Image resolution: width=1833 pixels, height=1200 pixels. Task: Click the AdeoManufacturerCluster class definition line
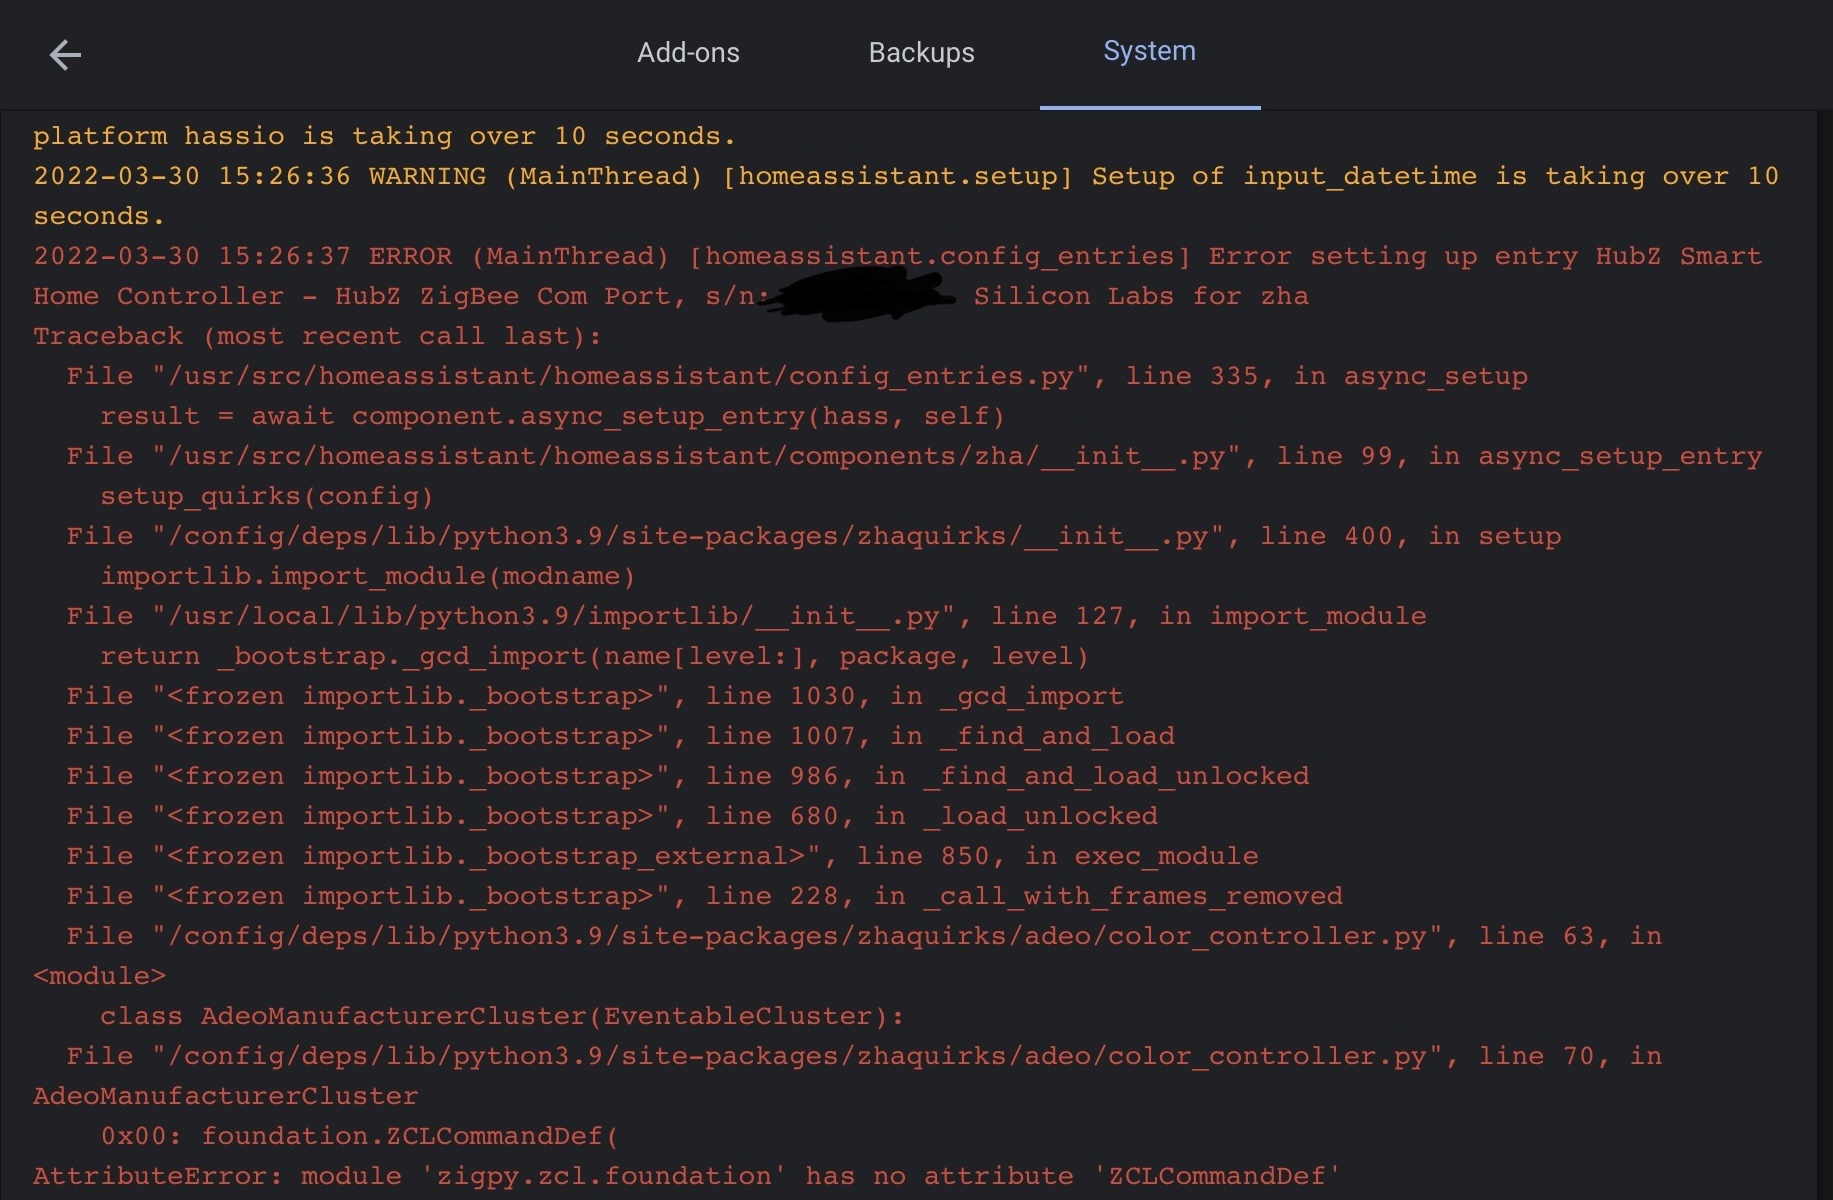(x=500, y=1015)
